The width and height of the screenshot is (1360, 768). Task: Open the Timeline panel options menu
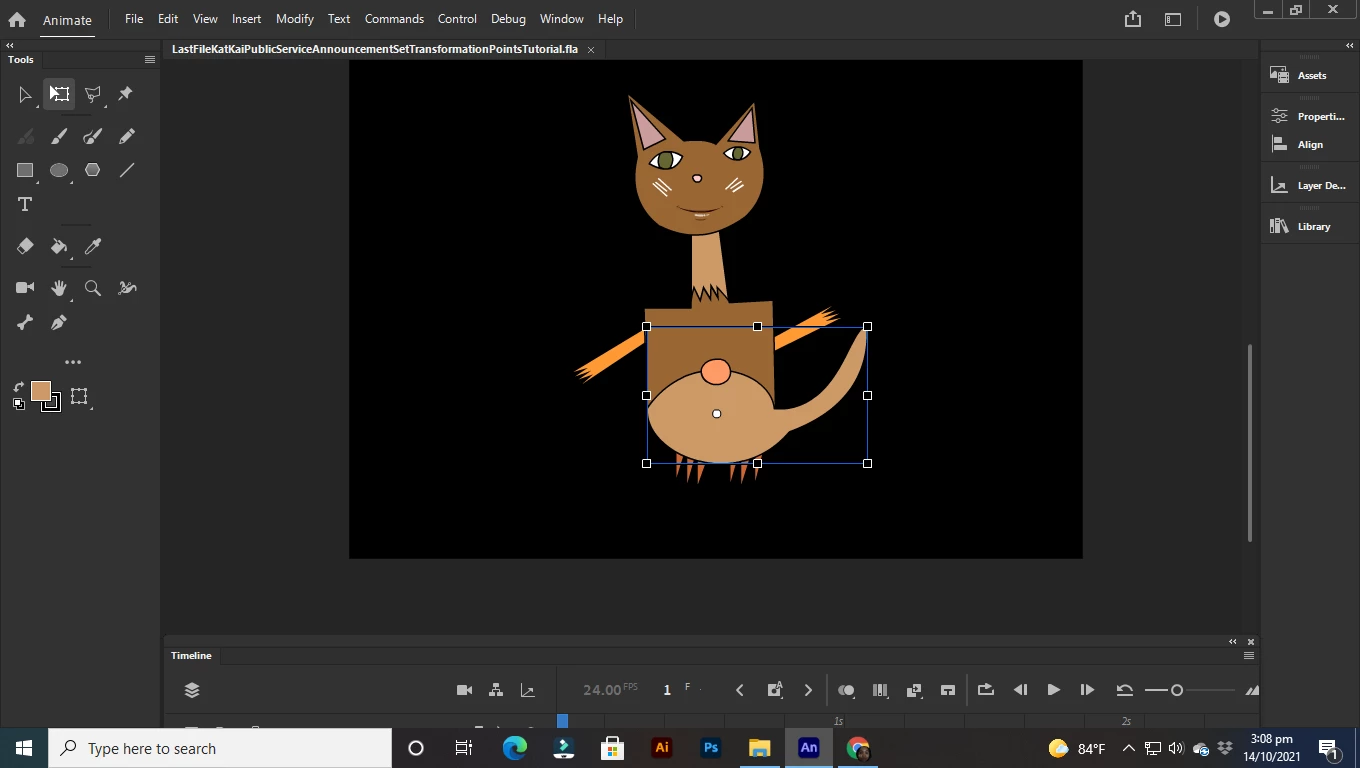tap(1249, 656)
